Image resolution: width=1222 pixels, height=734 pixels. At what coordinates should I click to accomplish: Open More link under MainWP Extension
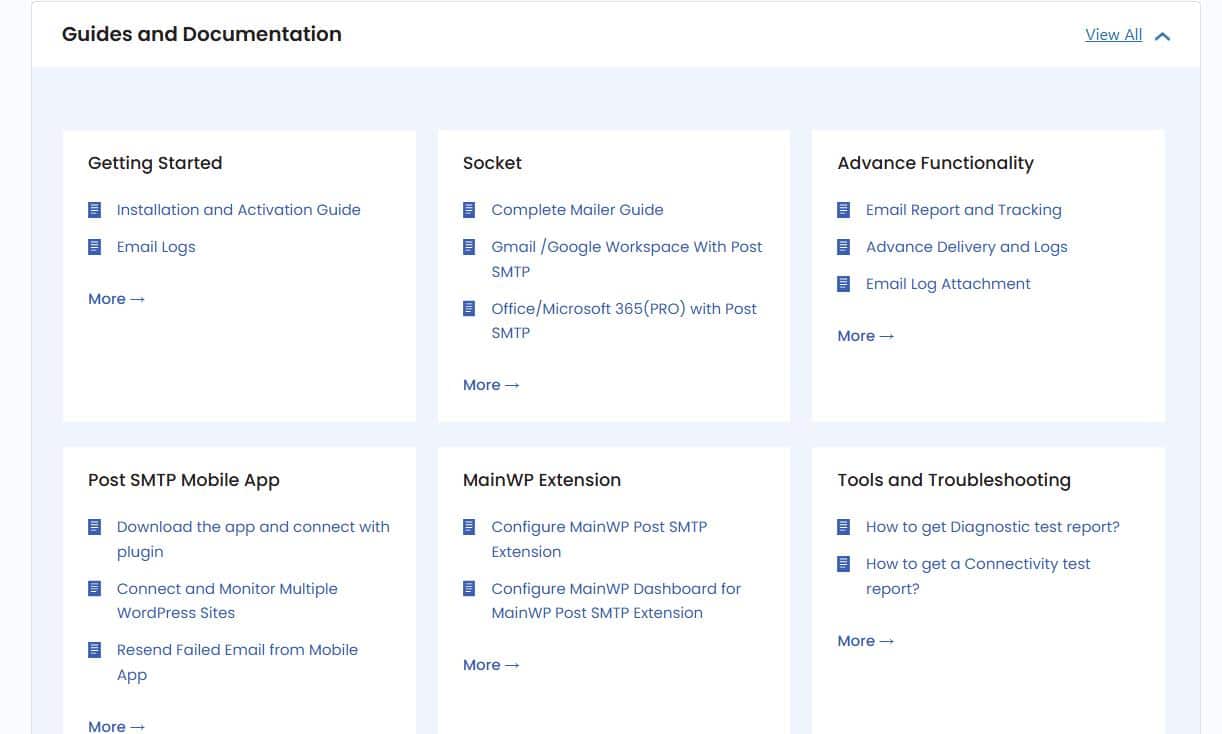point(491,665)
